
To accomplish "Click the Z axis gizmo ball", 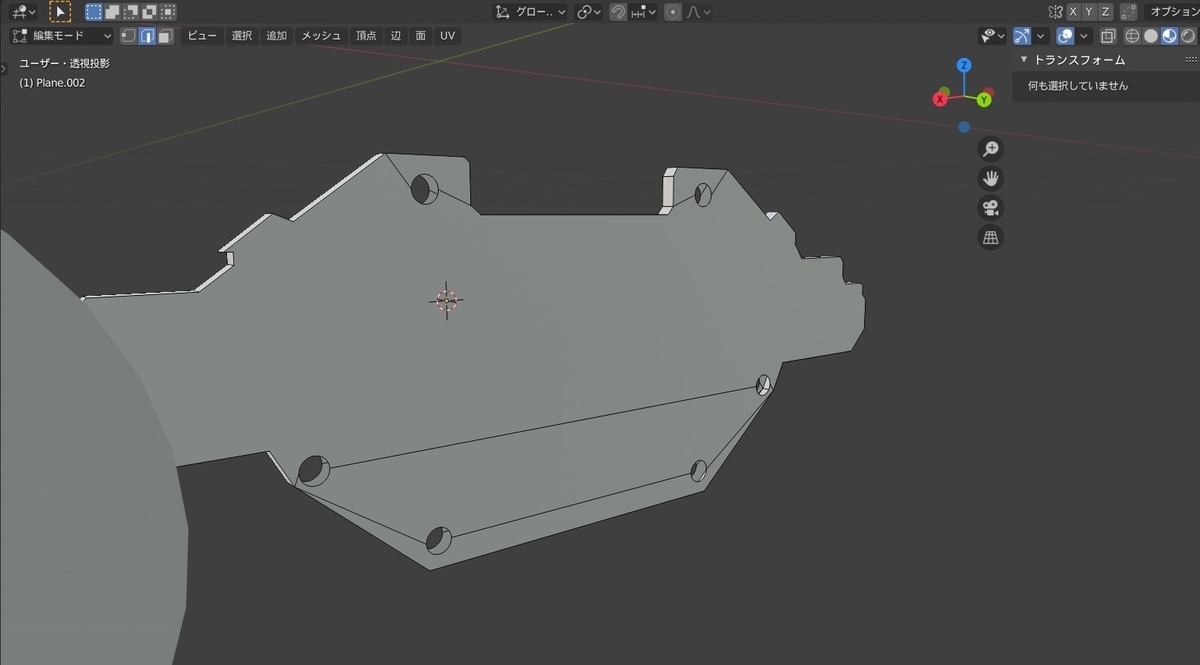I will click(964, 65).
